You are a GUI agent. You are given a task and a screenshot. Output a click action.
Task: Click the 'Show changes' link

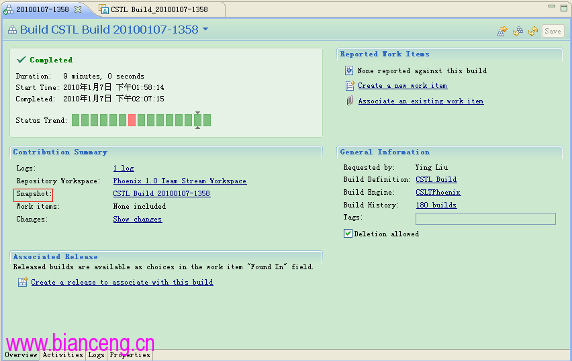[x=138, y=219]
